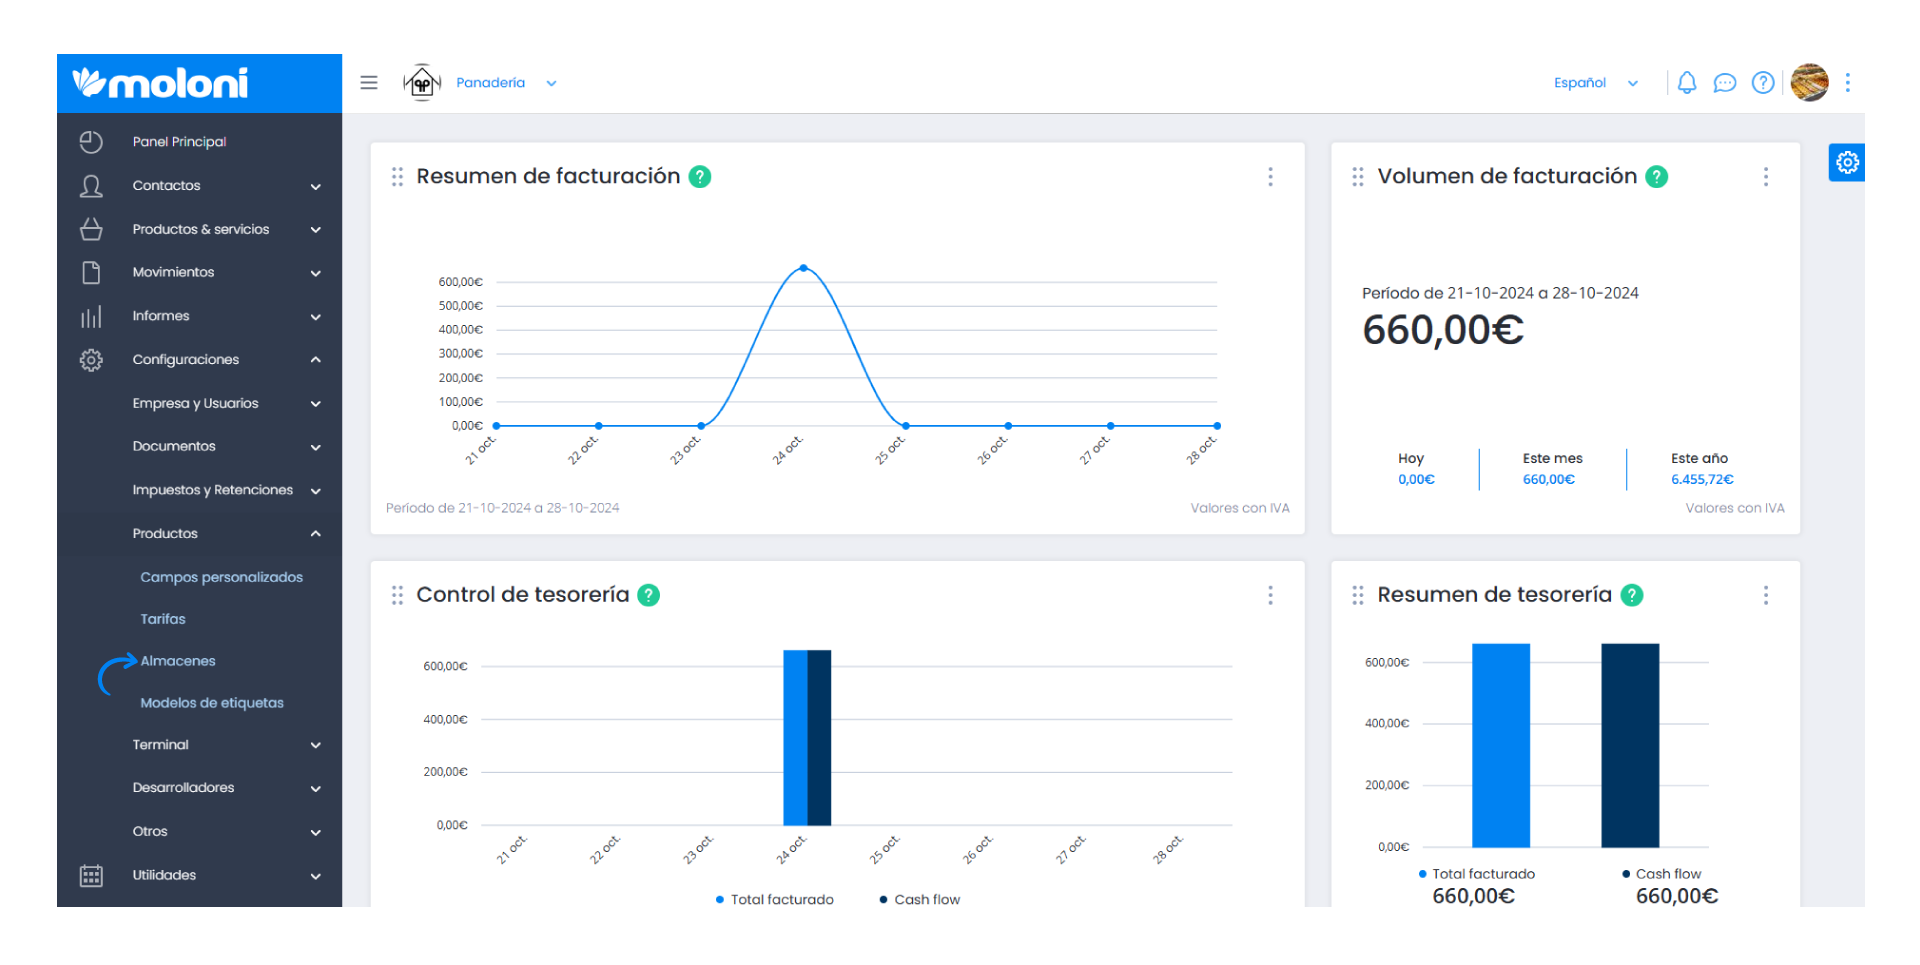Toggle the hamburger menu icon

(369, 83)
